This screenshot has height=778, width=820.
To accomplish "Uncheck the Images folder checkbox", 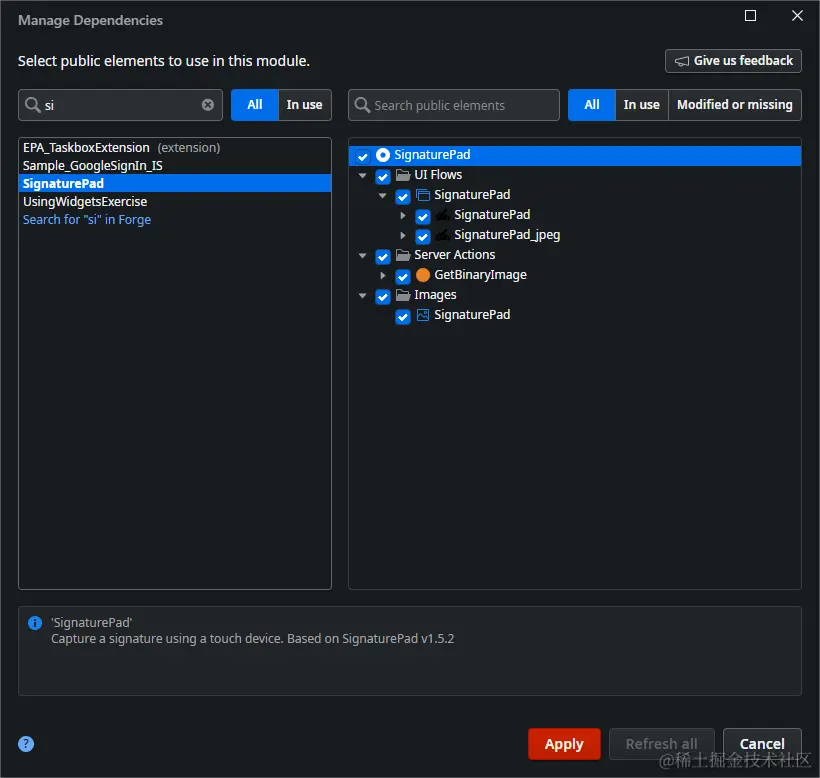I will click(x=383, y=296).
